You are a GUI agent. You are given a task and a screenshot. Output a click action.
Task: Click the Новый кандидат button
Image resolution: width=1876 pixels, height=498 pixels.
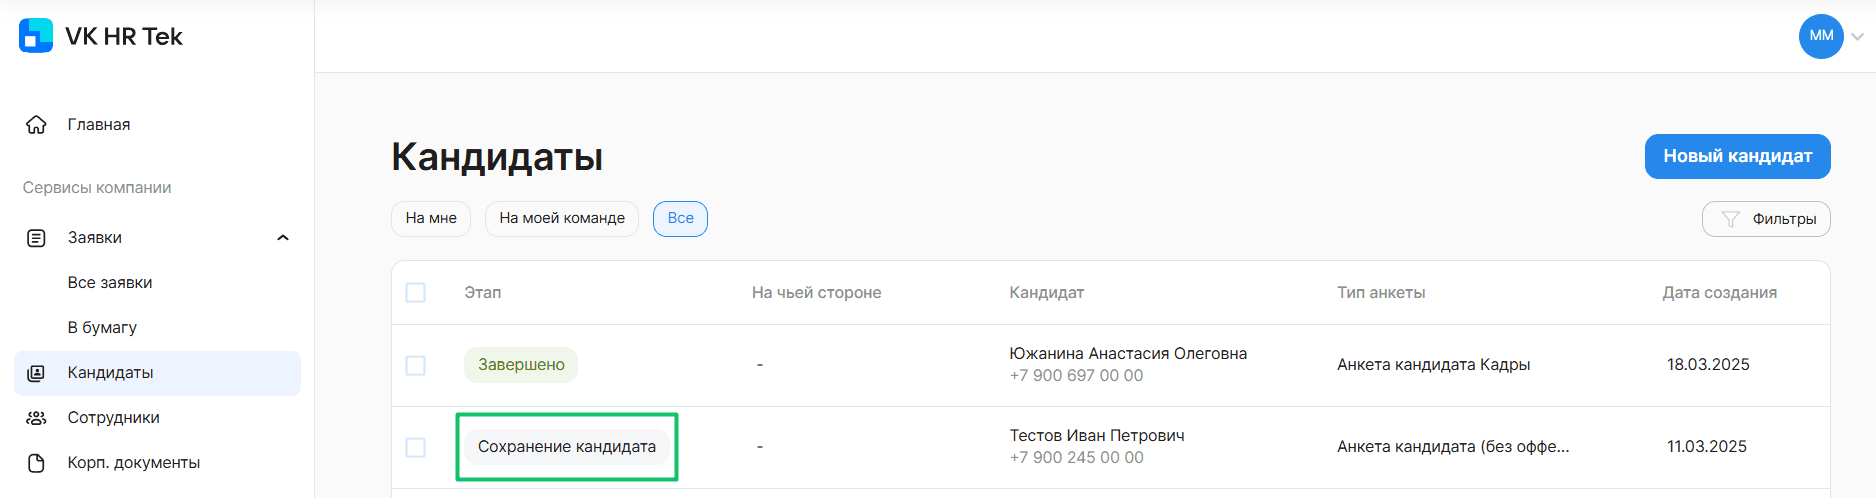point(1738,156)
